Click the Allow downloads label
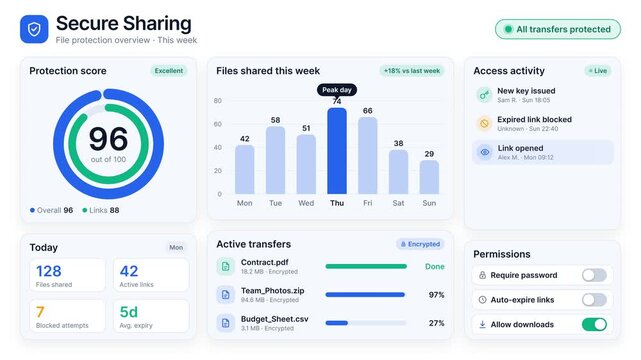This screenshot has width=641, height=360. point(522,324)
